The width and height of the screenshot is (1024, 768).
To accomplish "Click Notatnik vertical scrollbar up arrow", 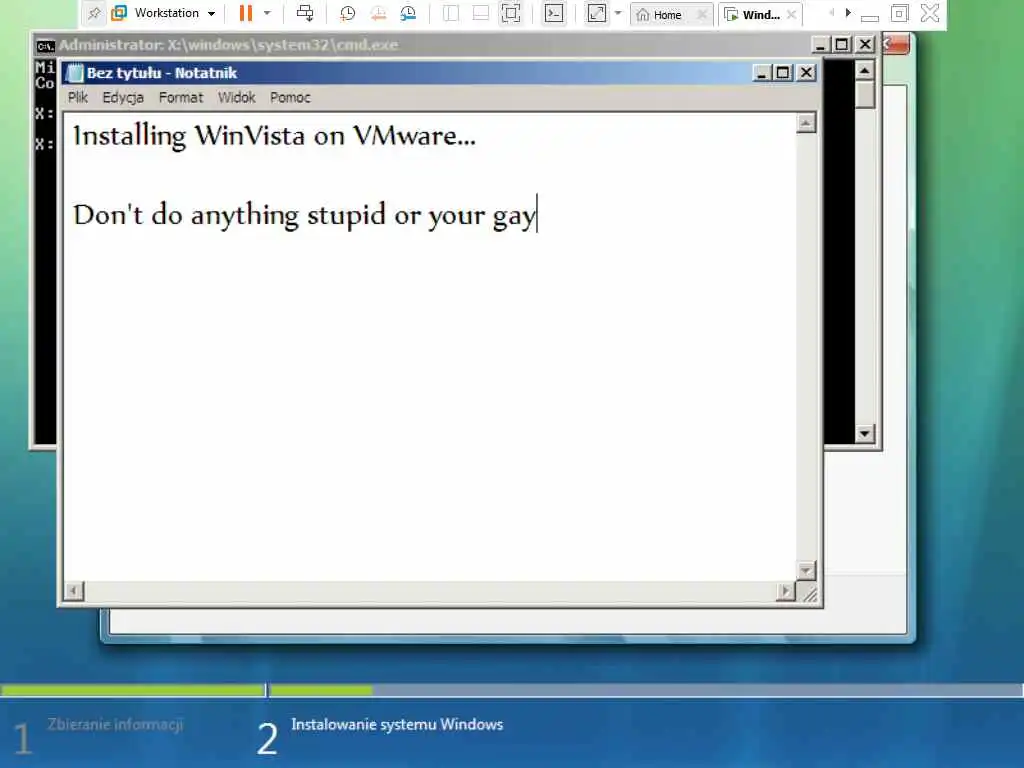I will 806,123.
